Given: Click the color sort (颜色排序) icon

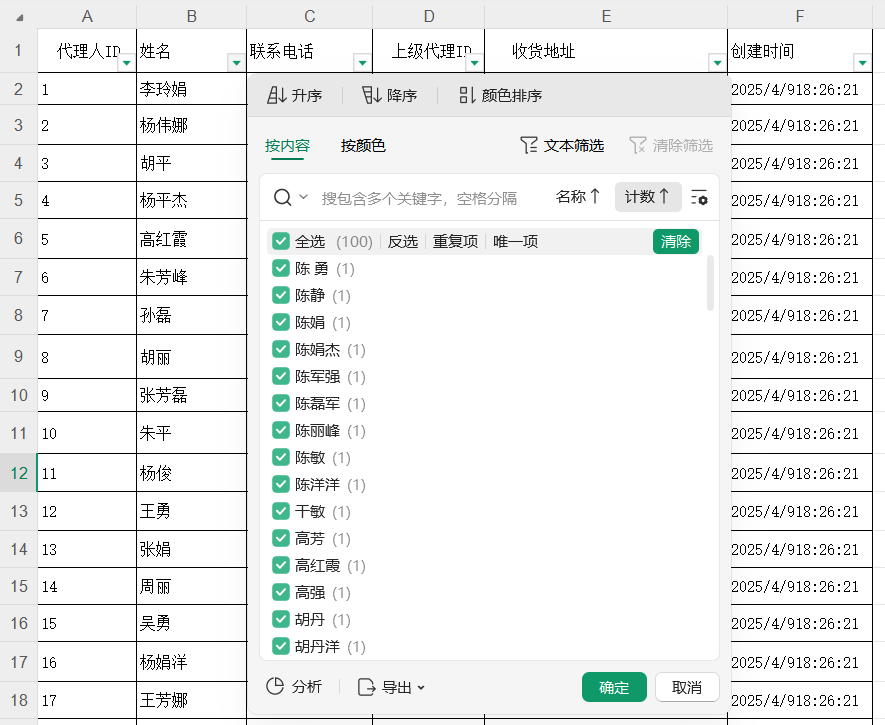Looking at the screenshot, I should point(467,96).
